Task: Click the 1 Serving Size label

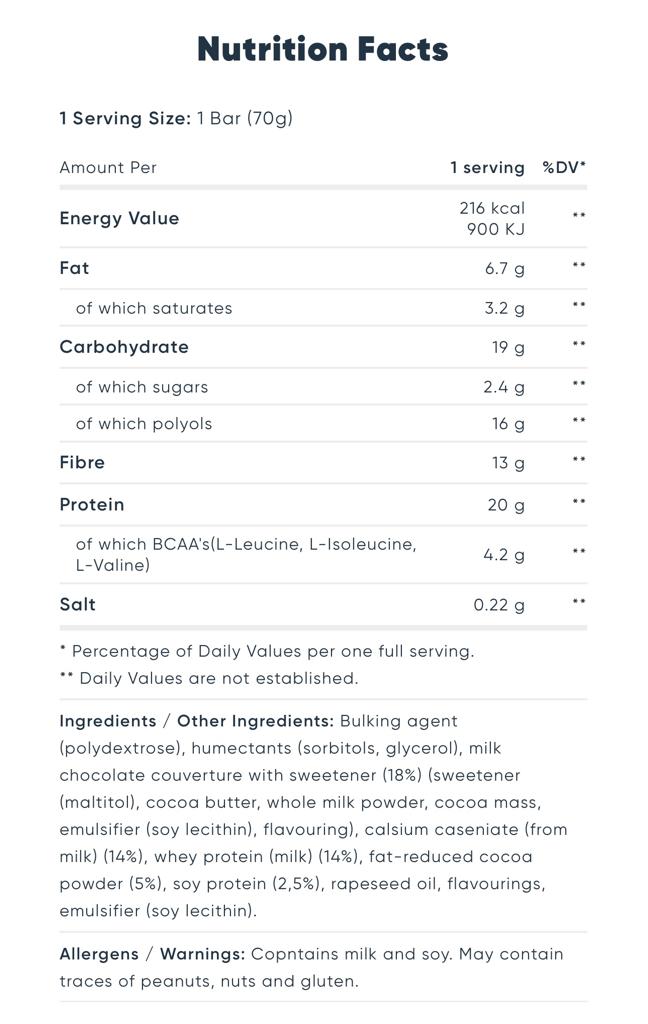Action: 125,118
